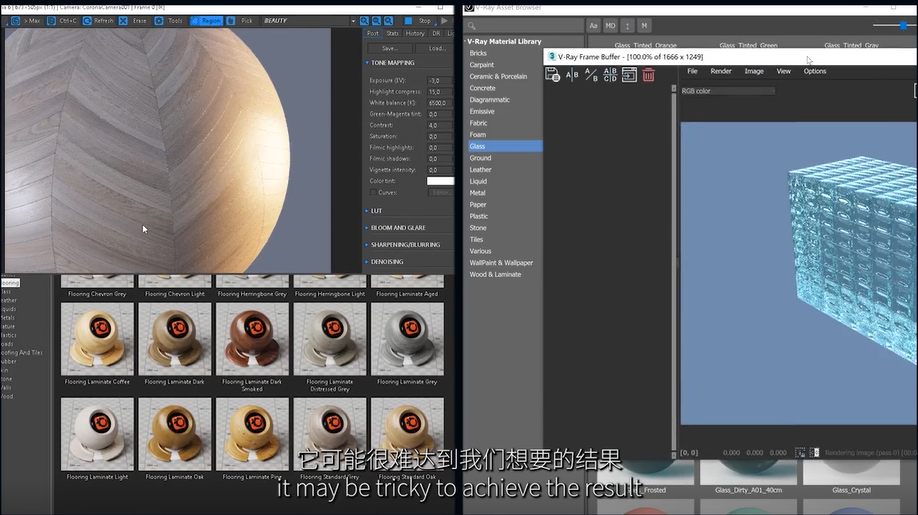
Task: Select Flooring Laminate Oak material thumbnail
Action: point(174,434)
